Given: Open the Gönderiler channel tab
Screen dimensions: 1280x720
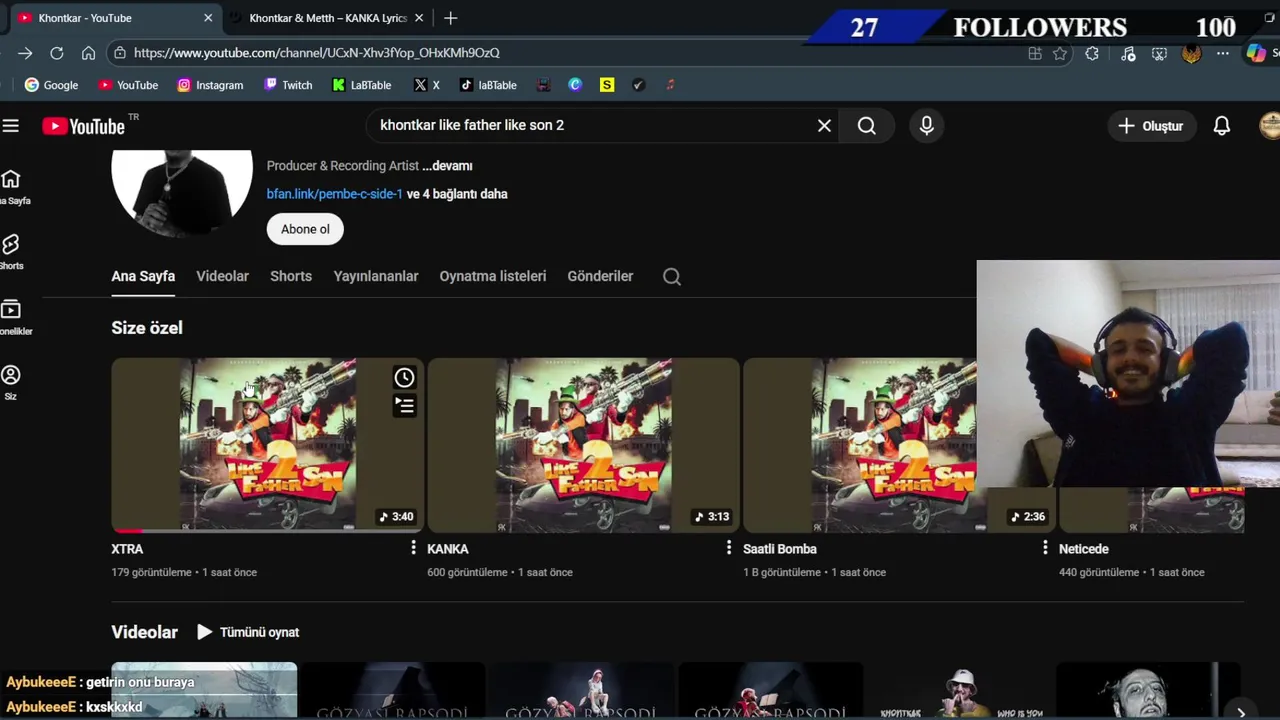Looking at the screenshot, I should coord(600,276).
